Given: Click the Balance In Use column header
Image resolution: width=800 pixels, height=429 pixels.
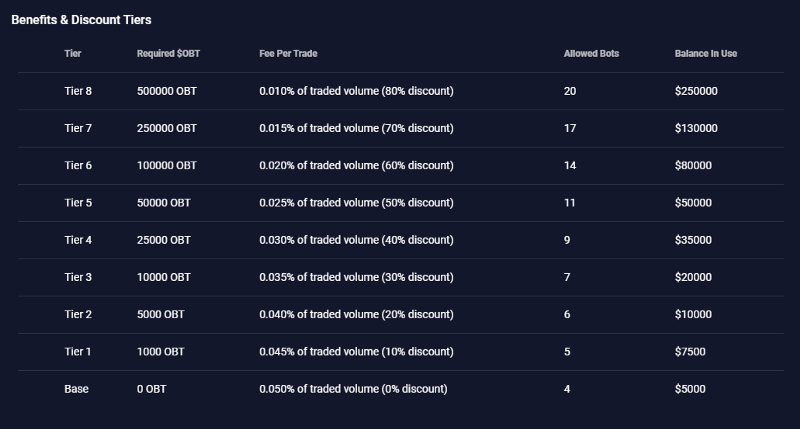Looking at the screenshot, I should [706, 53].
